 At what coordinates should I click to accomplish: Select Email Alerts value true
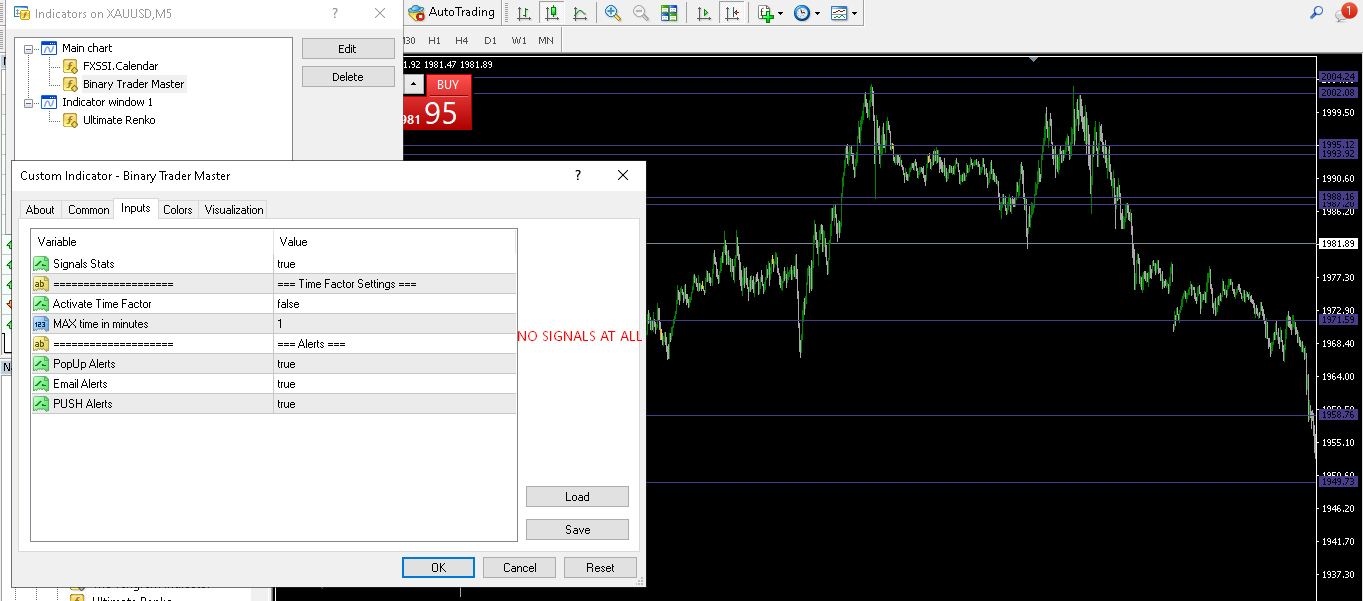[395, 384]
